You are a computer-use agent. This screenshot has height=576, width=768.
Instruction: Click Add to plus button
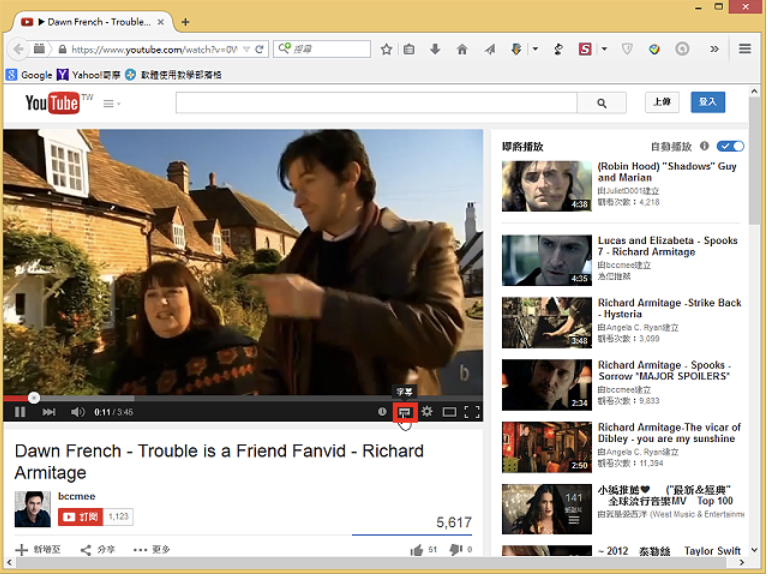[38, 550]
